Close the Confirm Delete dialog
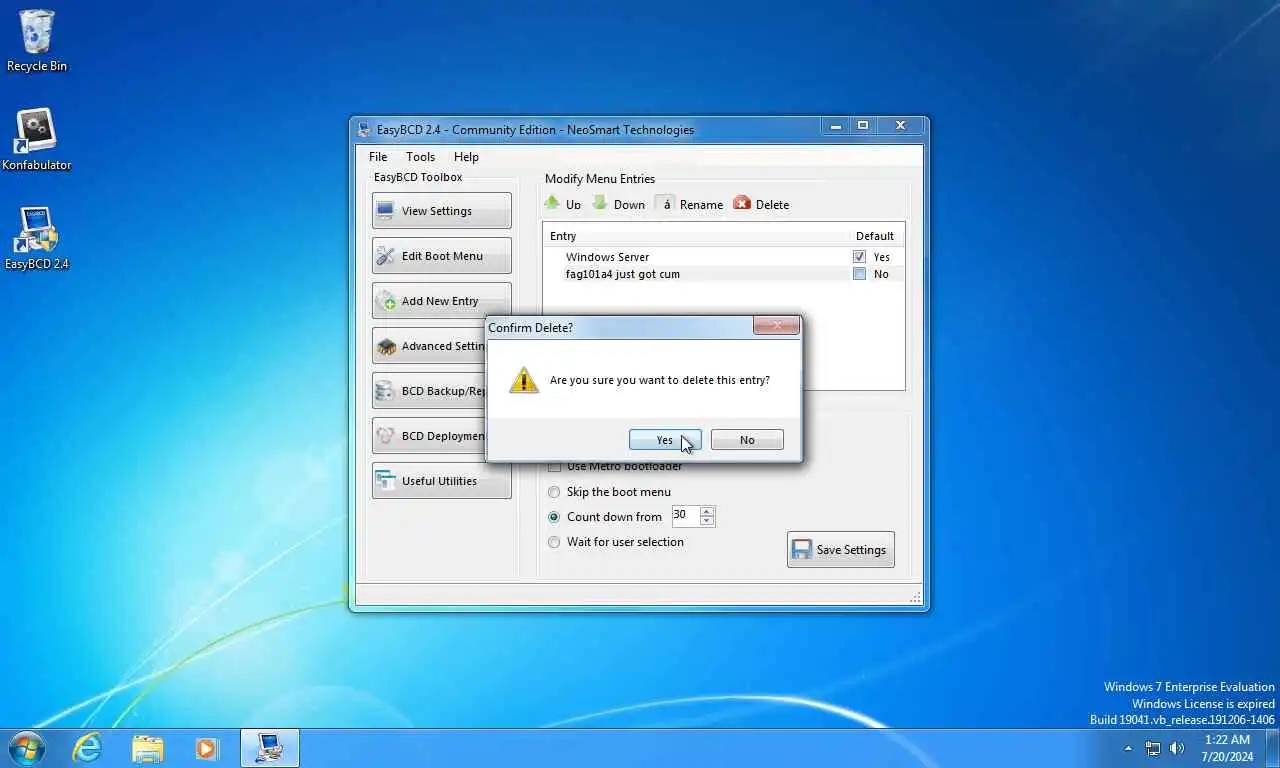1280x768 pixels. (x=776, y=326)
